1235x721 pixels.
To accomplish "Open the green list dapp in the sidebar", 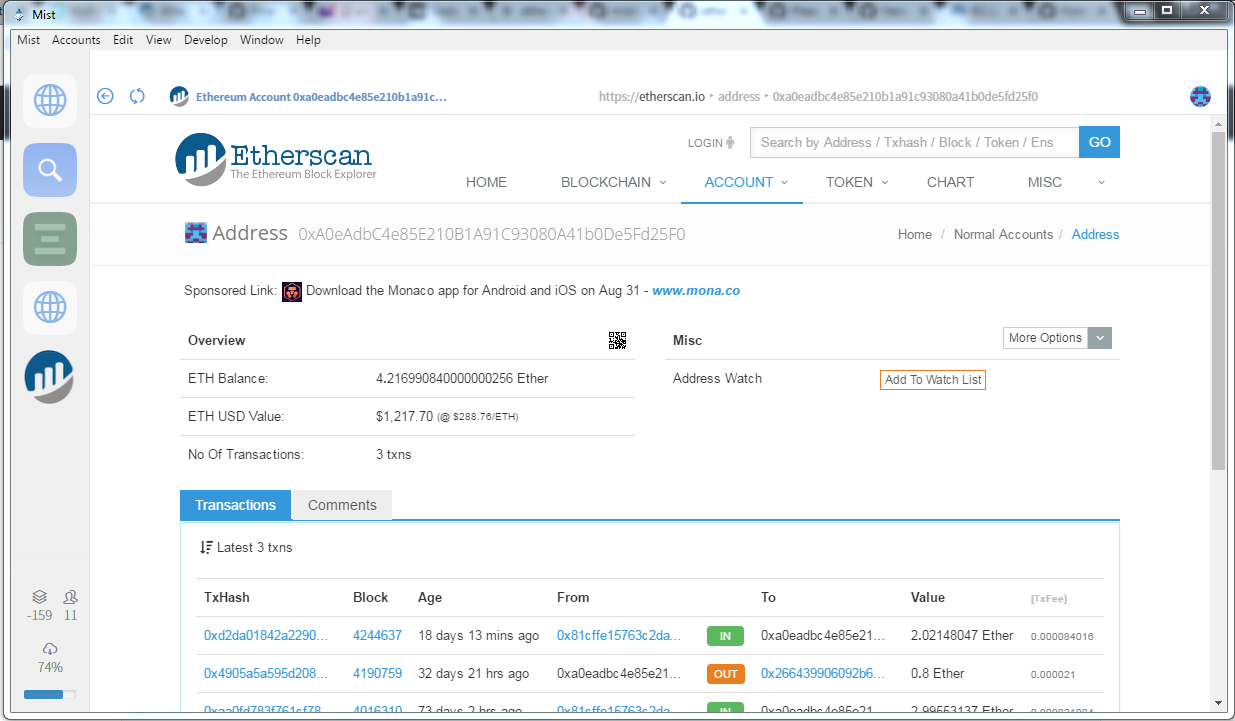I will 50,239.
